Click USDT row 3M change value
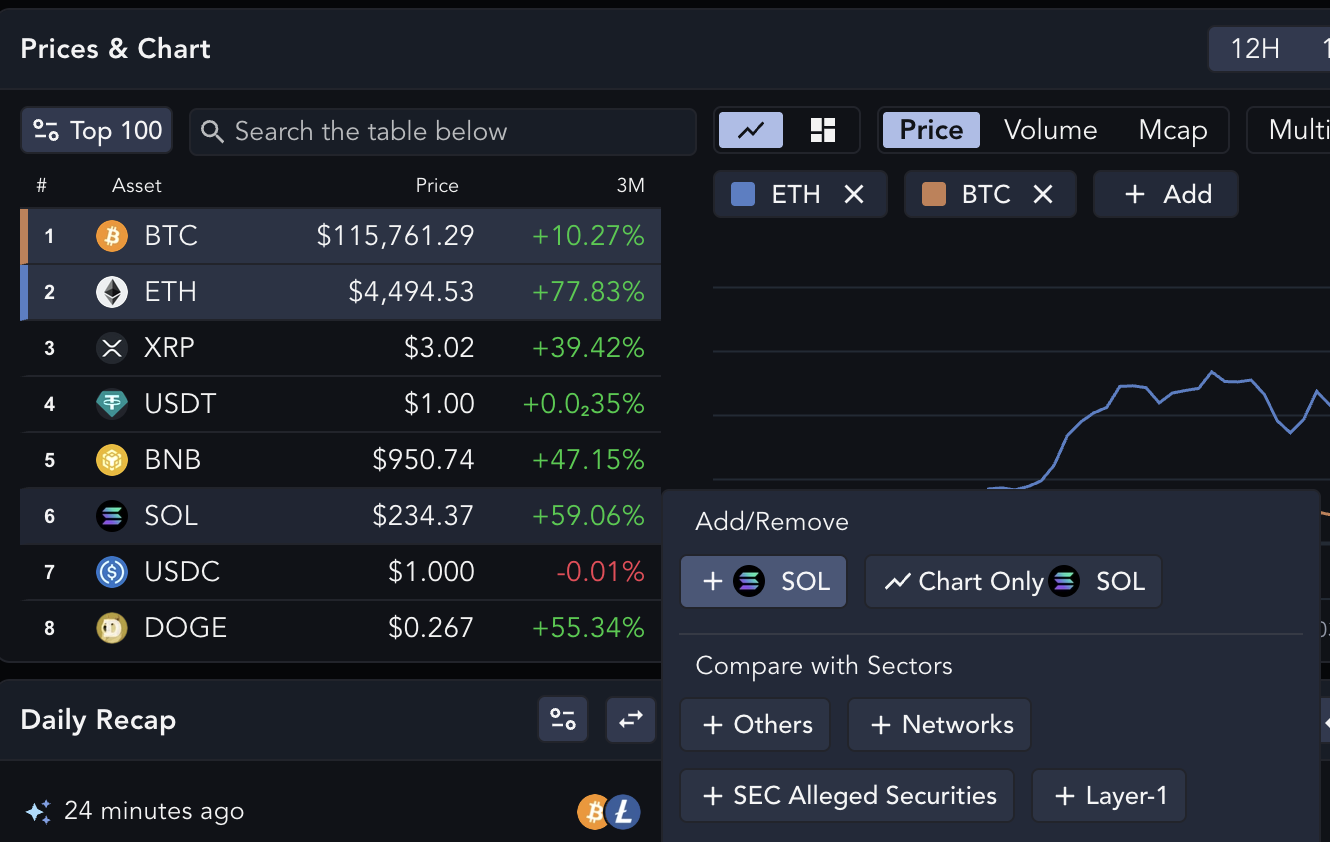This screenshot has width=1330, height=842. pyautogui.click(x=584, y=404)
